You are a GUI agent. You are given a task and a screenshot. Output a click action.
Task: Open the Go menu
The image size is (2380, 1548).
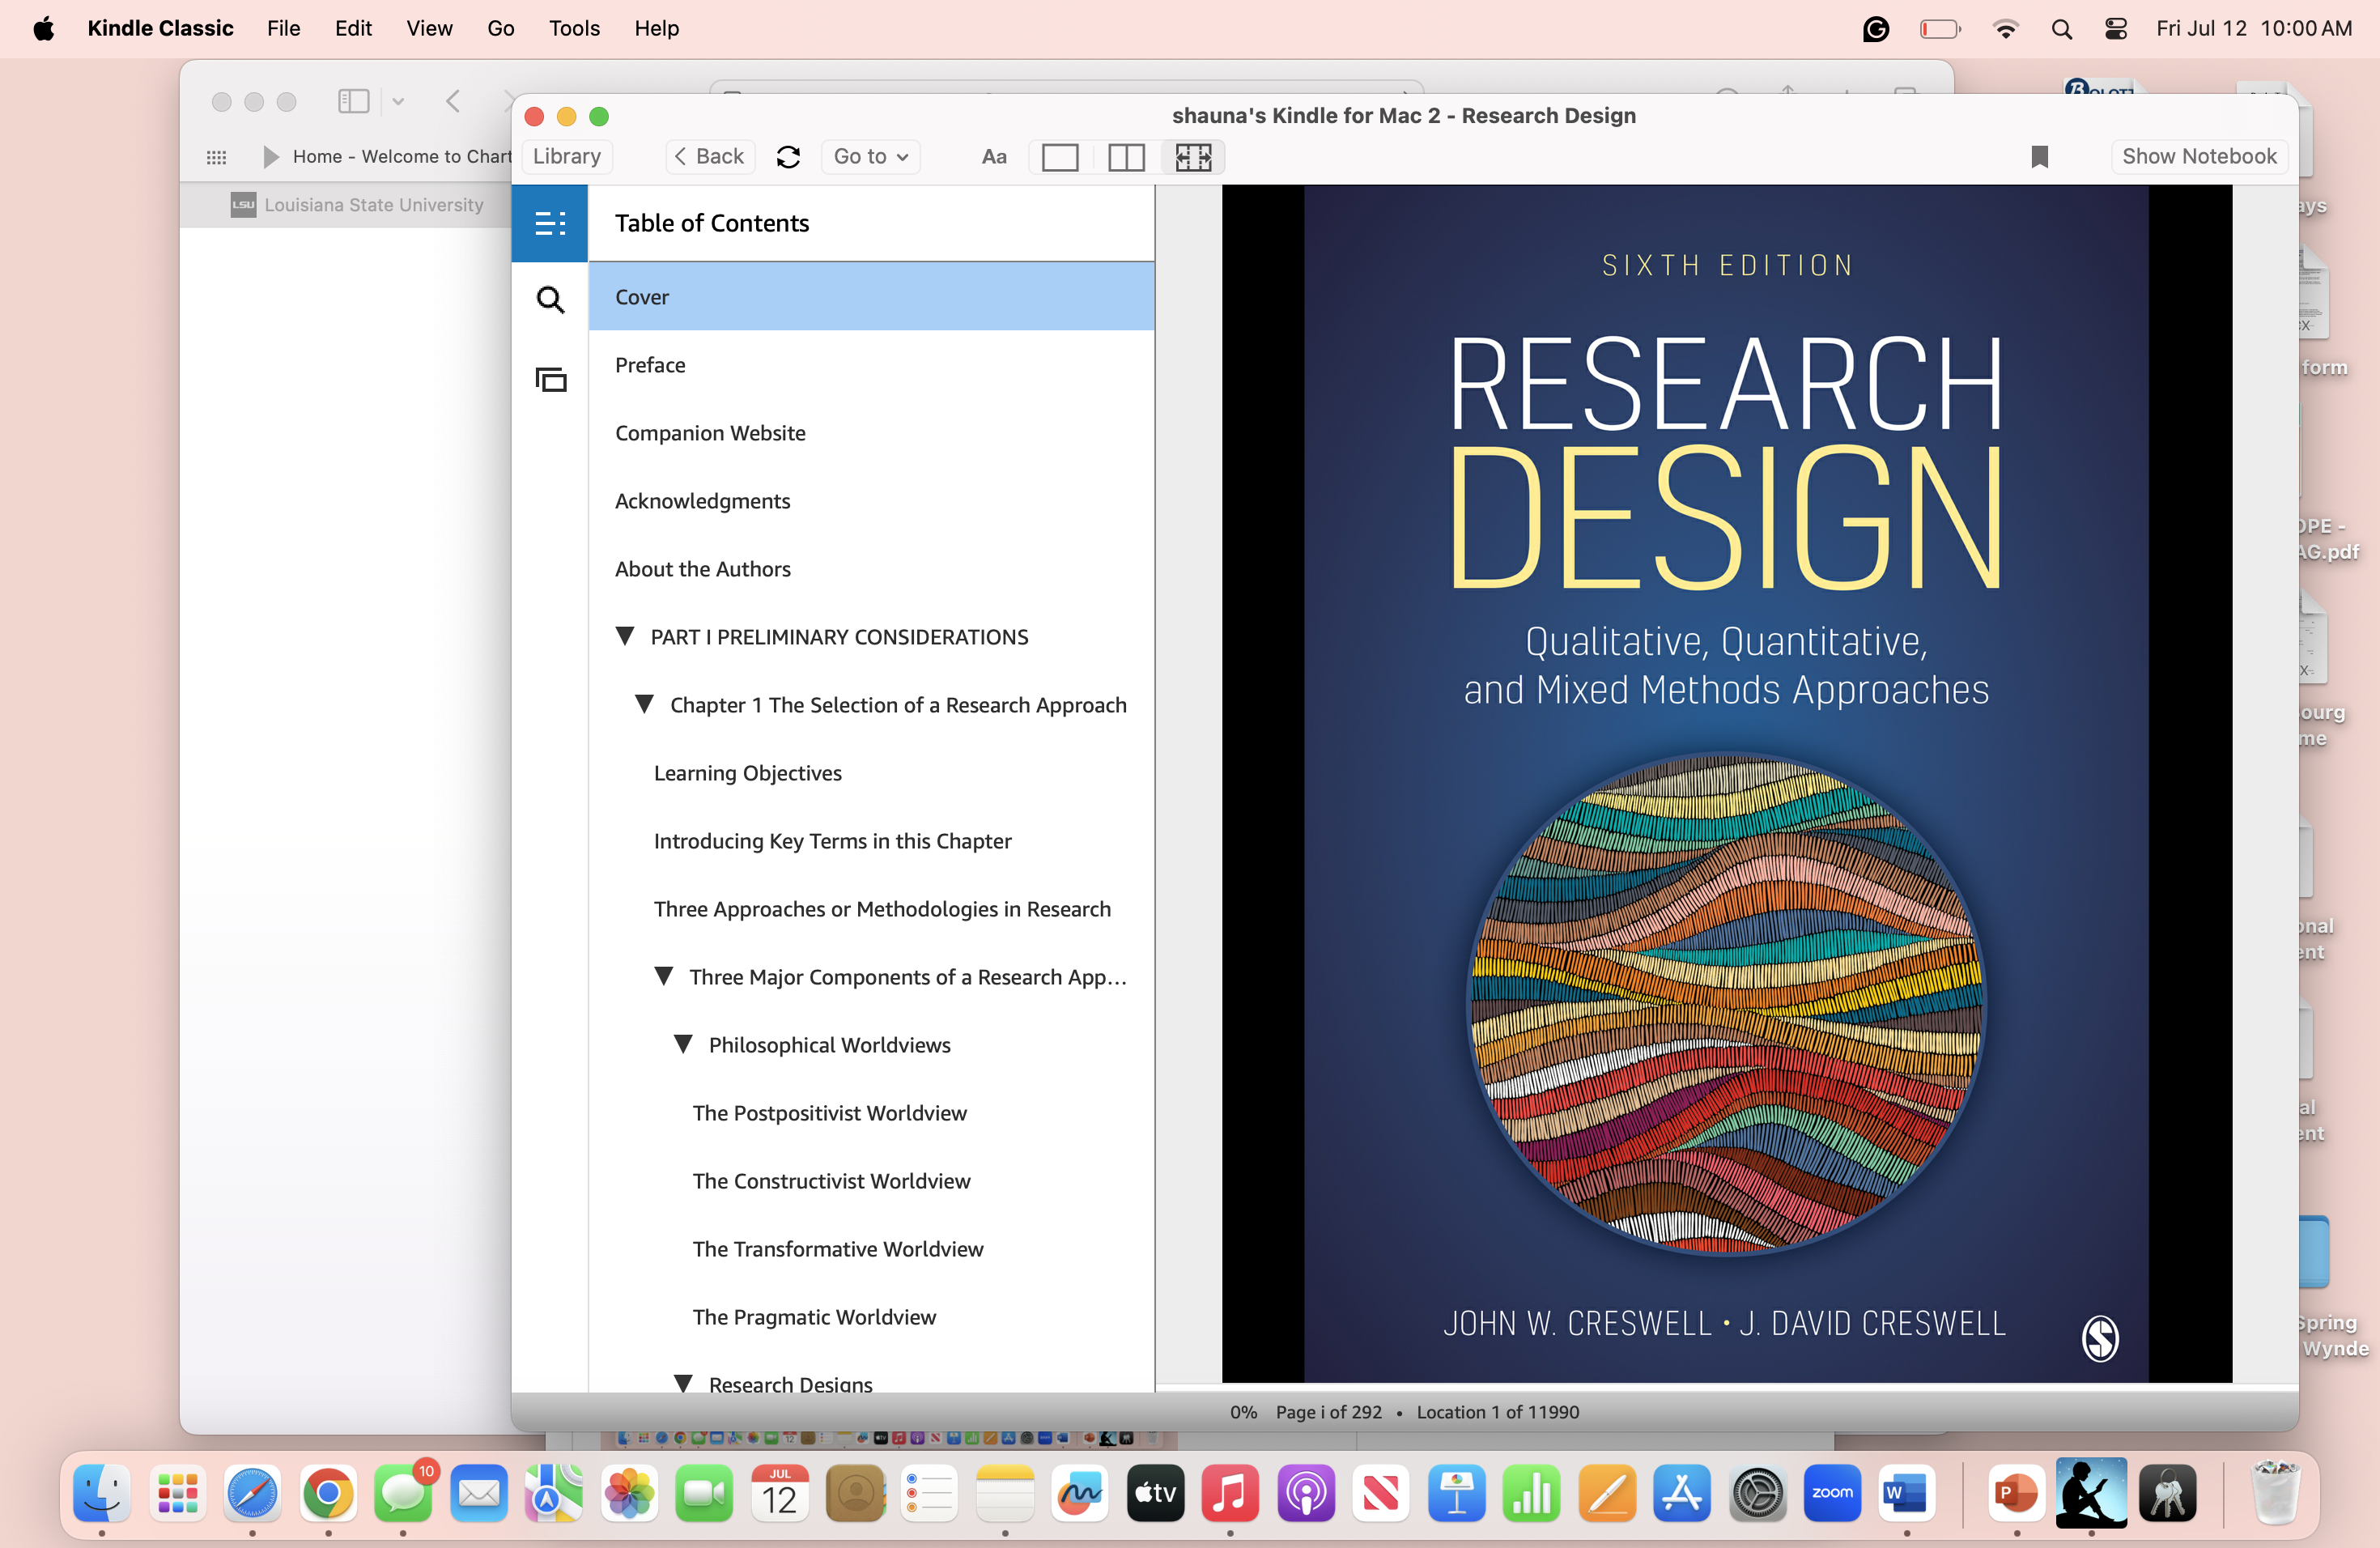coord(500,28)
